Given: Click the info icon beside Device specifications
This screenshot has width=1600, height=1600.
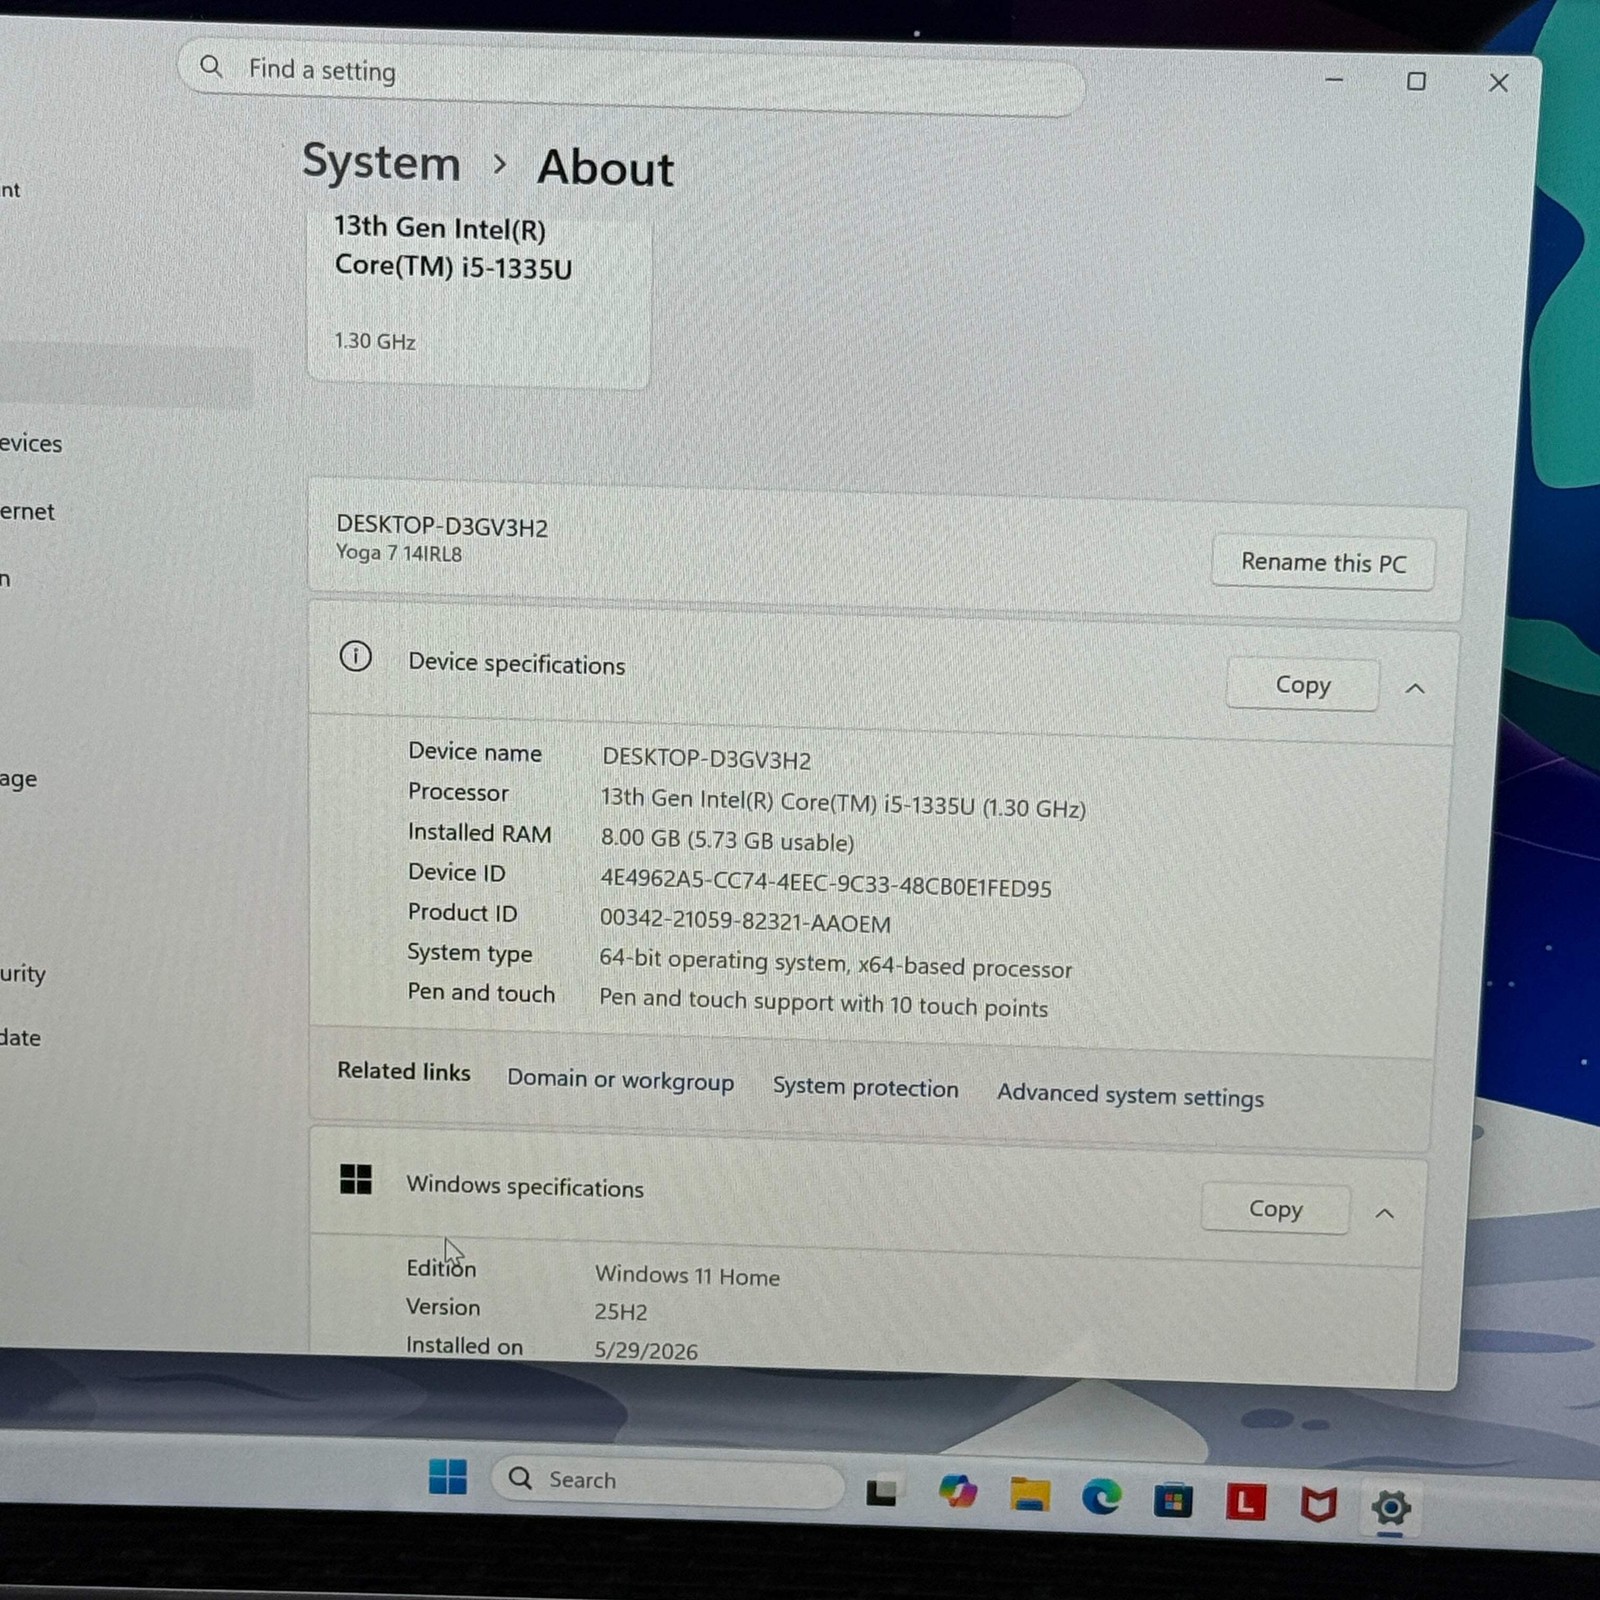Looking at the screenshot, I should tap(355, 657).
